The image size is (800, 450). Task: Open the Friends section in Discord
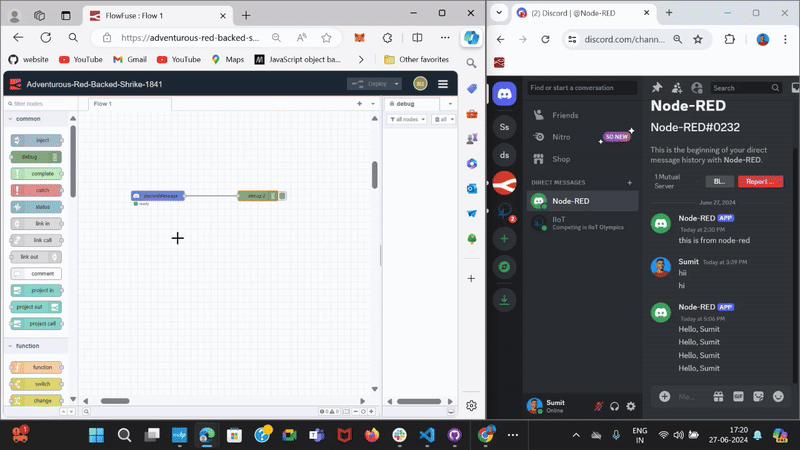click(565, 115)
